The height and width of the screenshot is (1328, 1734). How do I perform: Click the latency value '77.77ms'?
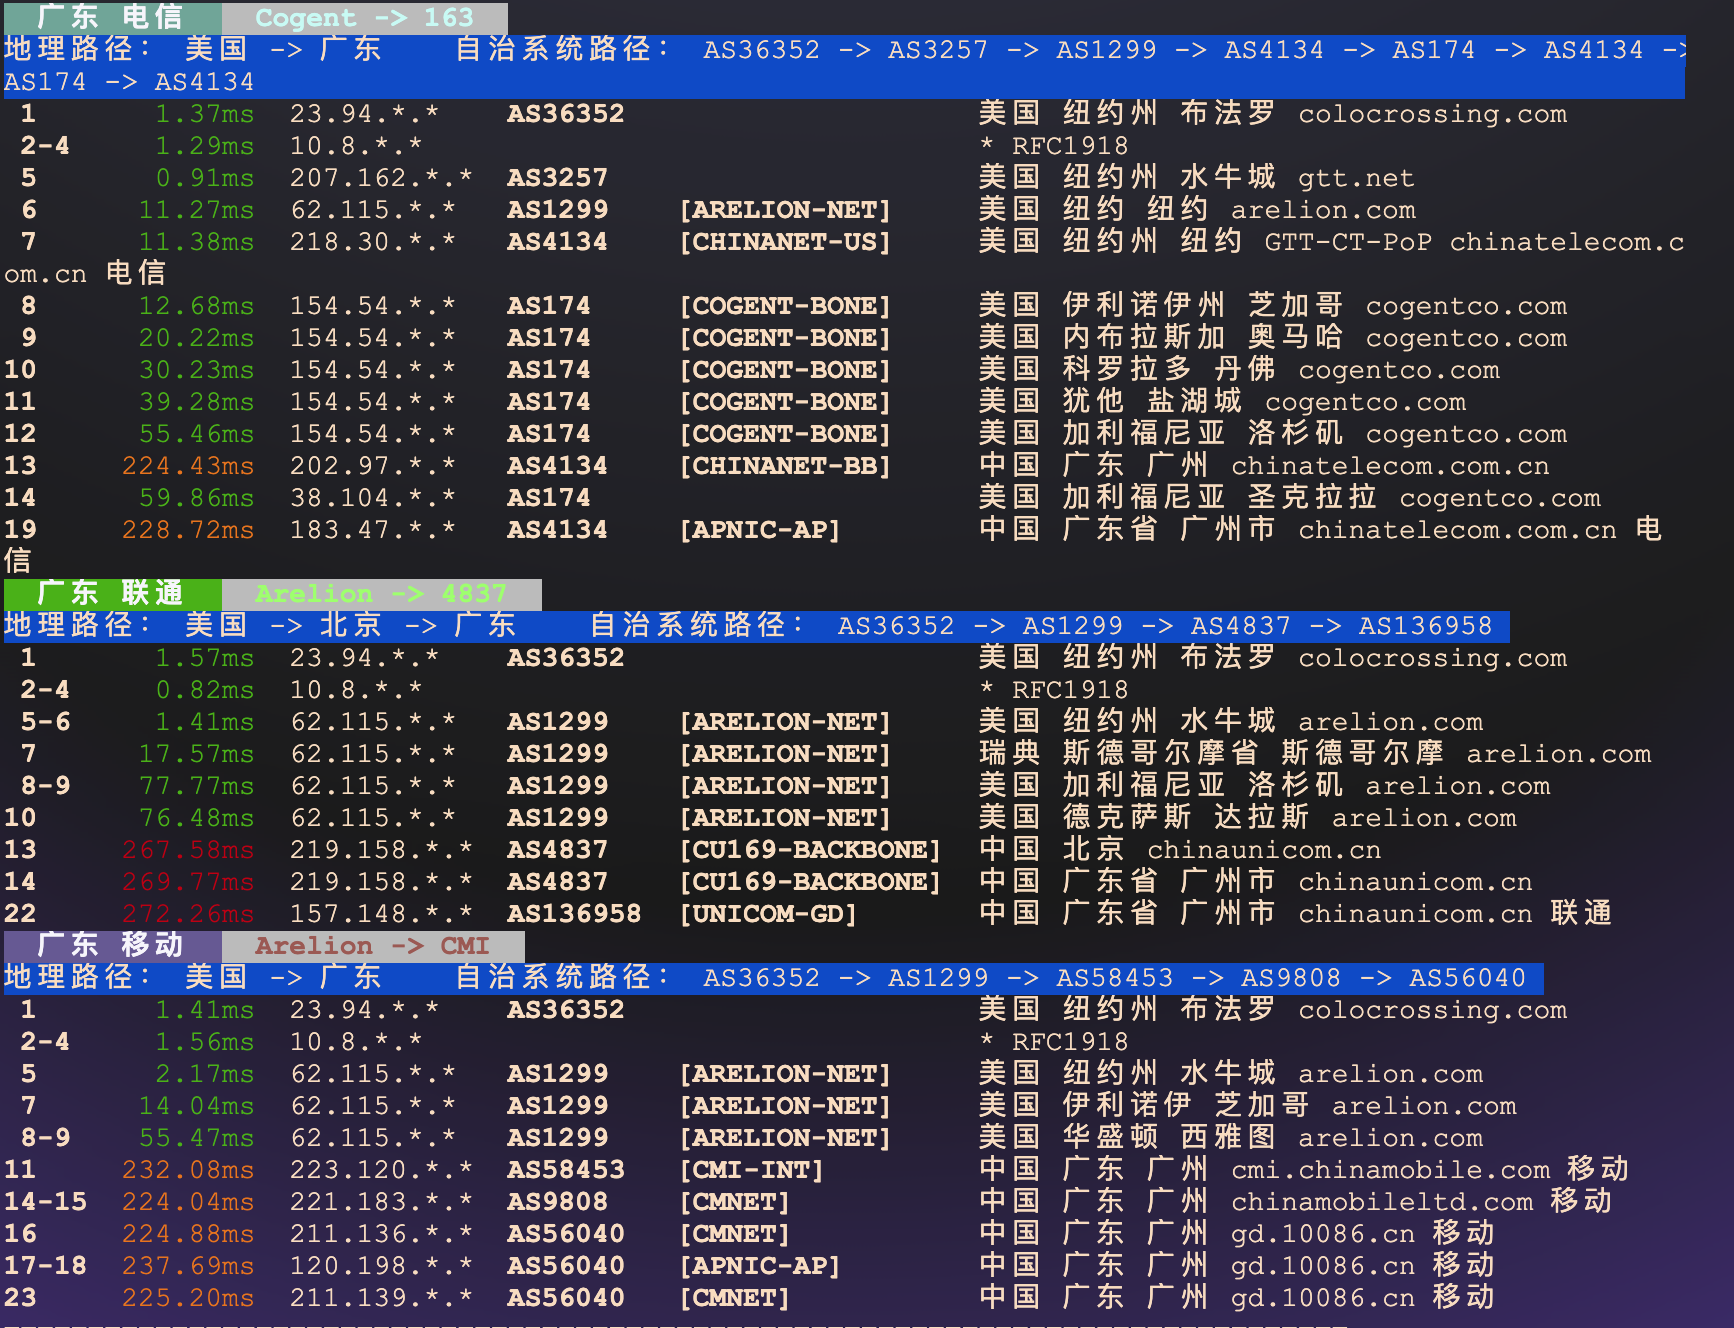pyautogui.click(x=196, y=786)
